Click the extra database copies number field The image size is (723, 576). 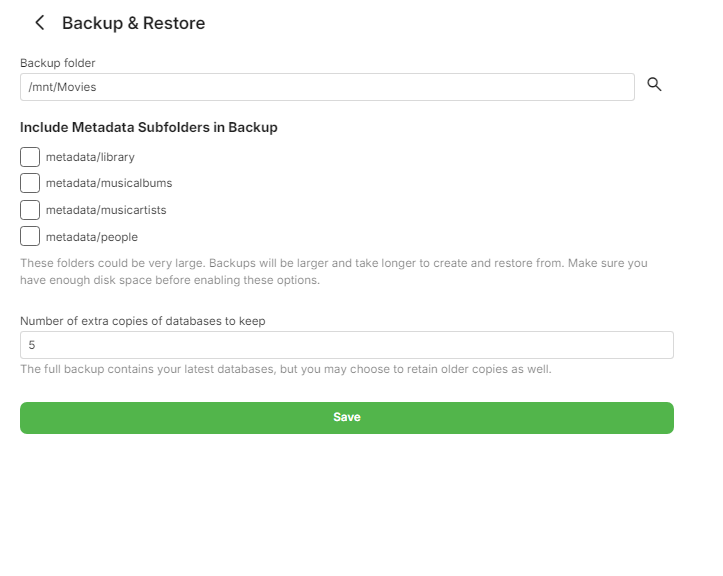(346, 345)
